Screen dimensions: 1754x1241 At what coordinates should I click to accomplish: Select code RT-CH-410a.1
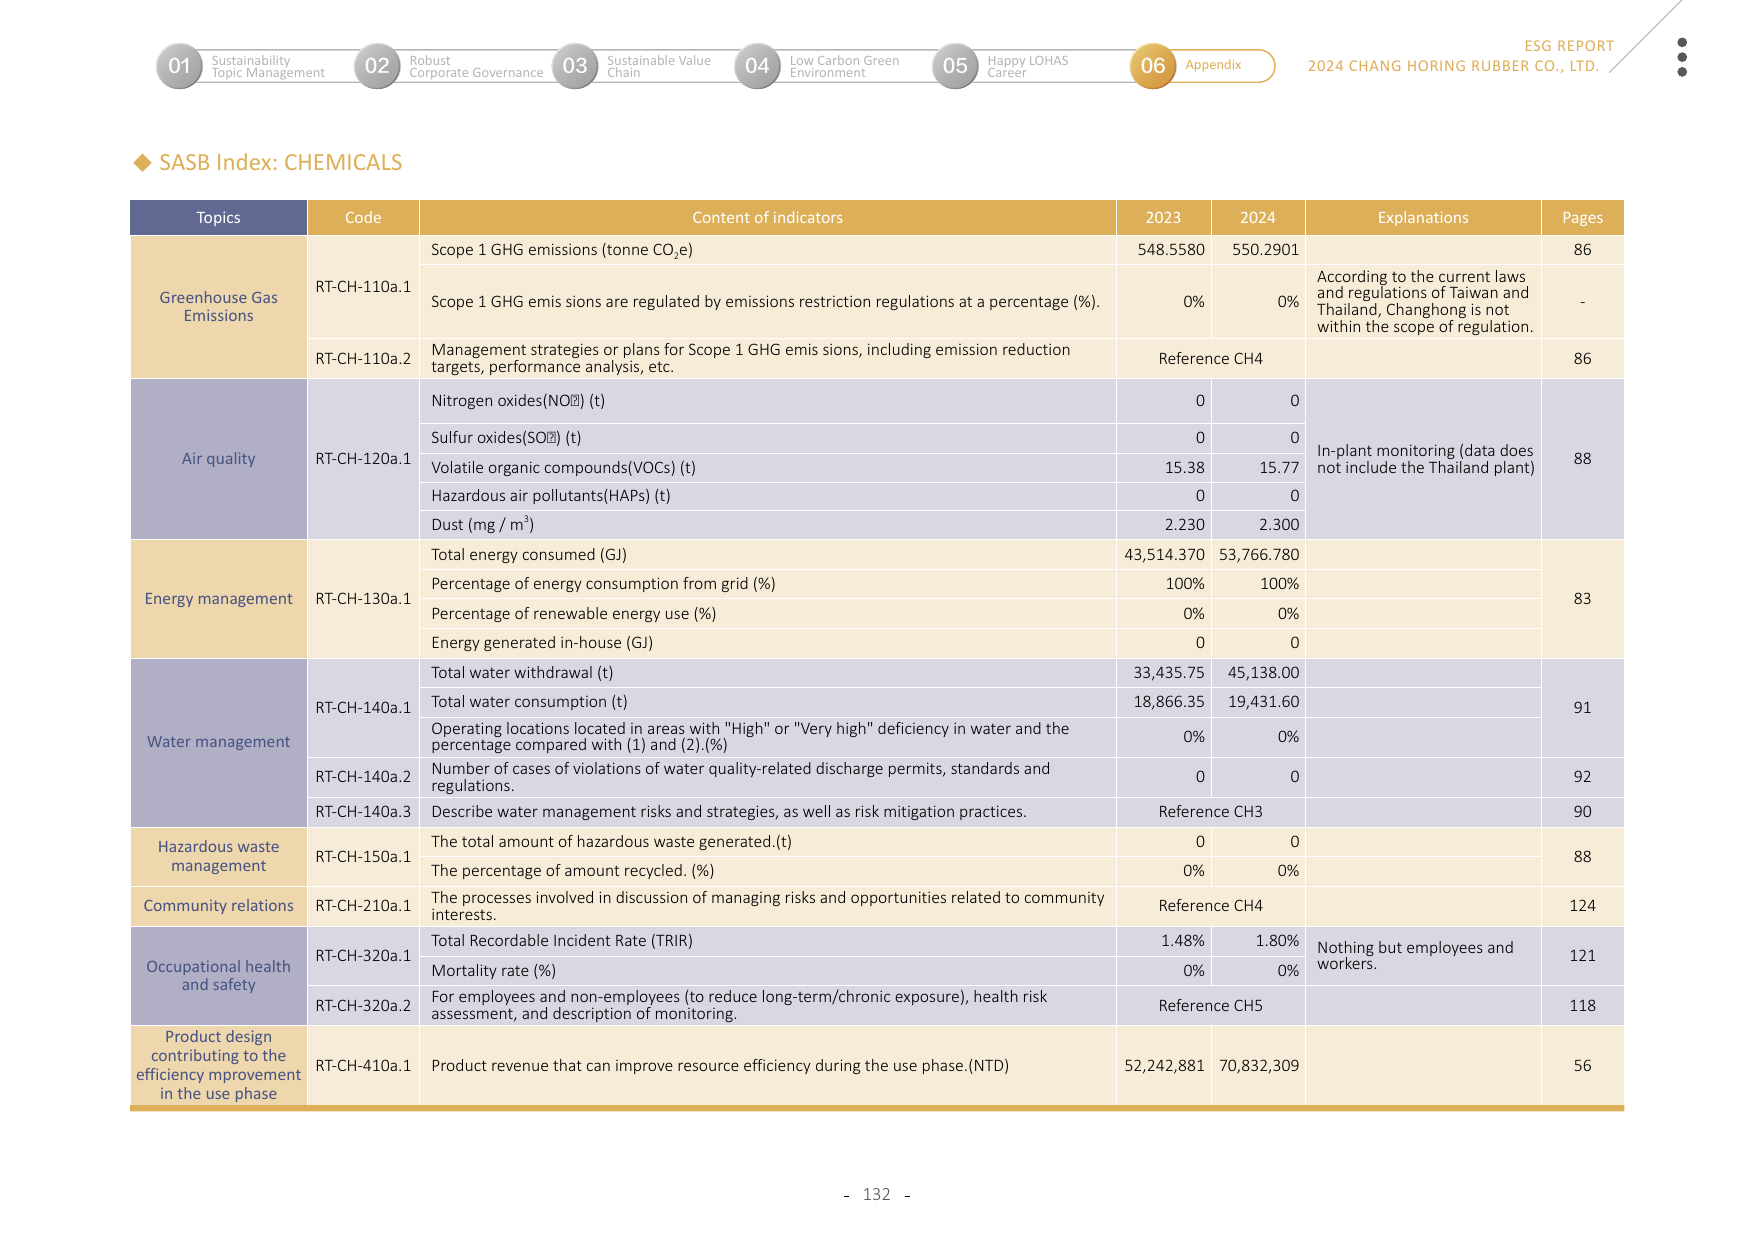363,1066
